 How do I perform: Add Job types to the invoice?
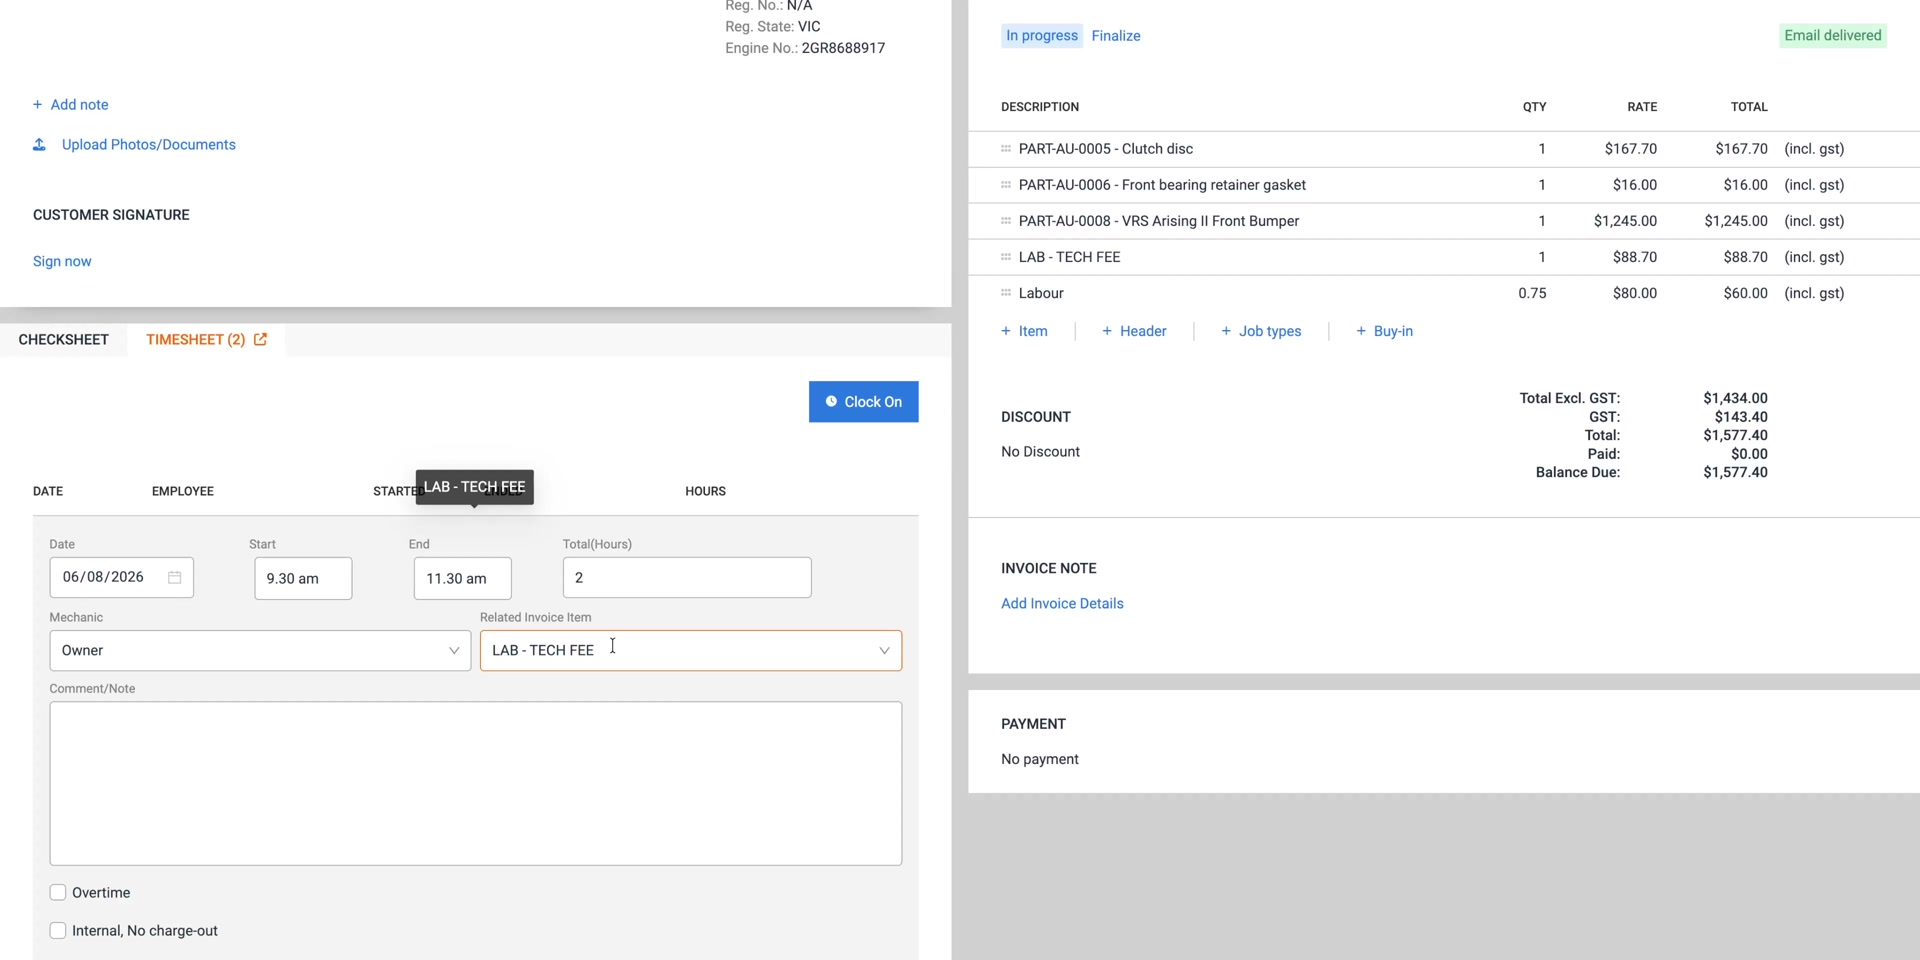coord(1261,332)
